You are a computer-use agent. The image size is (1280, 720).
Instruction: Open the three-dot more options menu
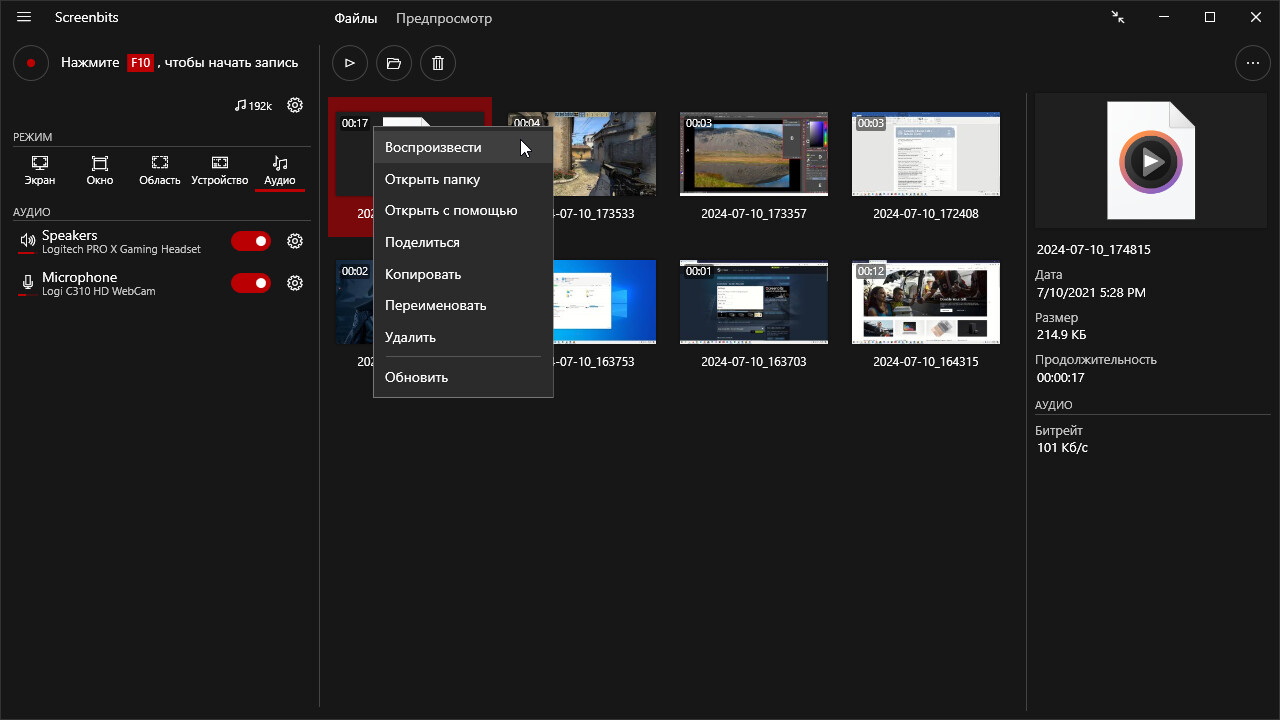click(1253, 63)
